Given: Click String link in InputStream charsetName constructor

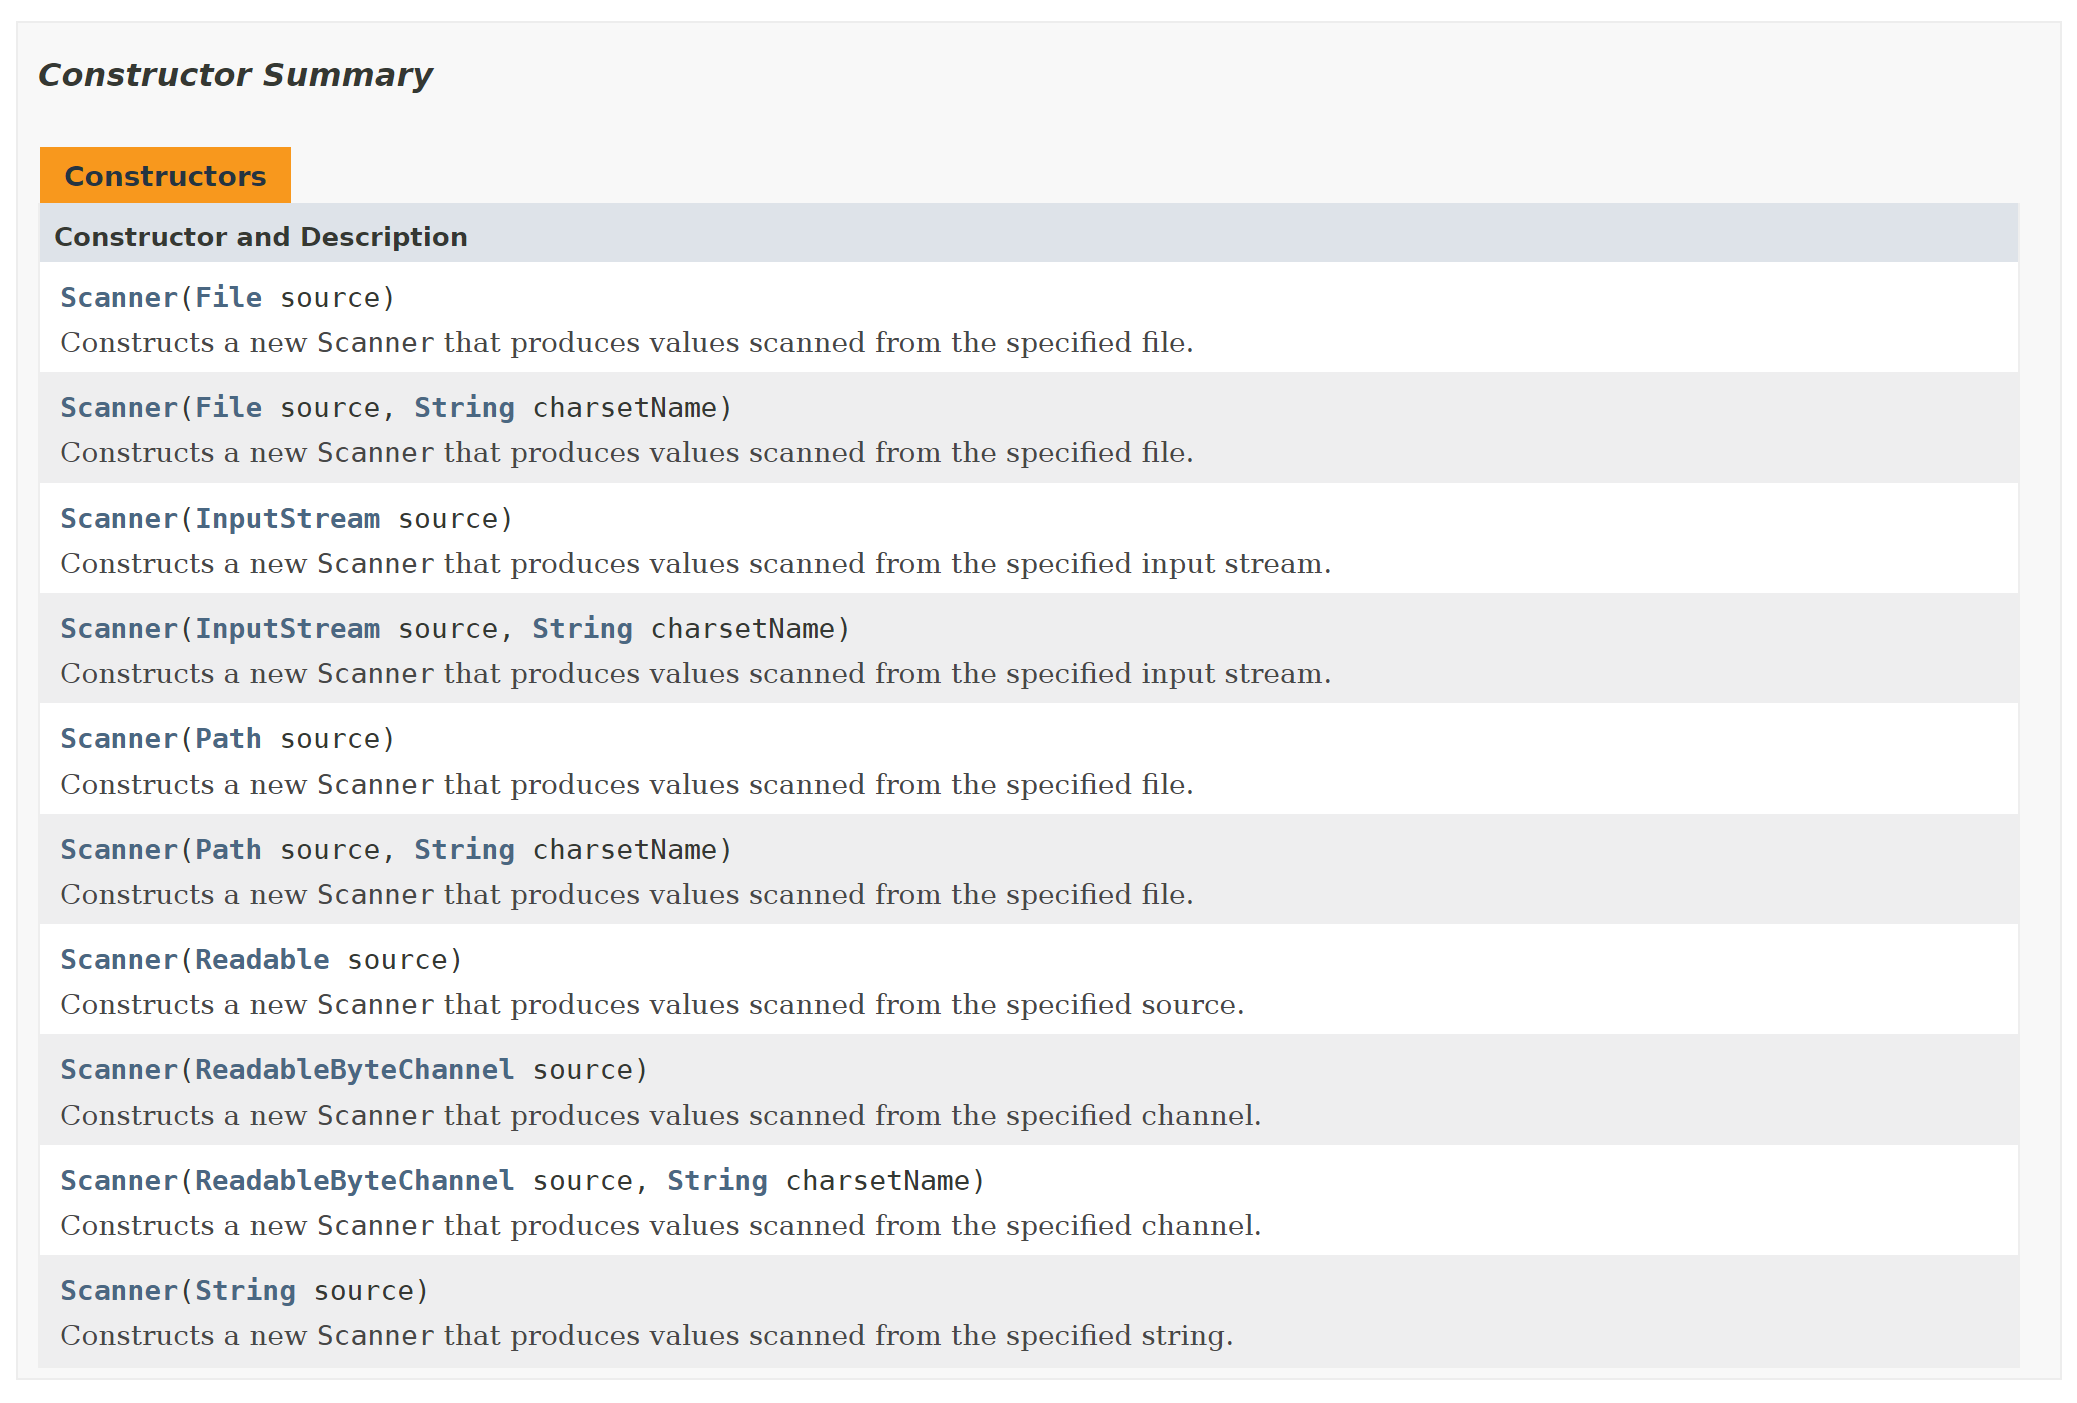Looking at the screenshot, I should click(x=582, y=629).
